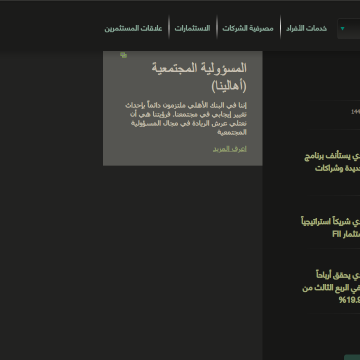Viewport: 360px width, 360px height.
Task: Open the خدمات الأفراد menu
Action: (x=306, y=28)
